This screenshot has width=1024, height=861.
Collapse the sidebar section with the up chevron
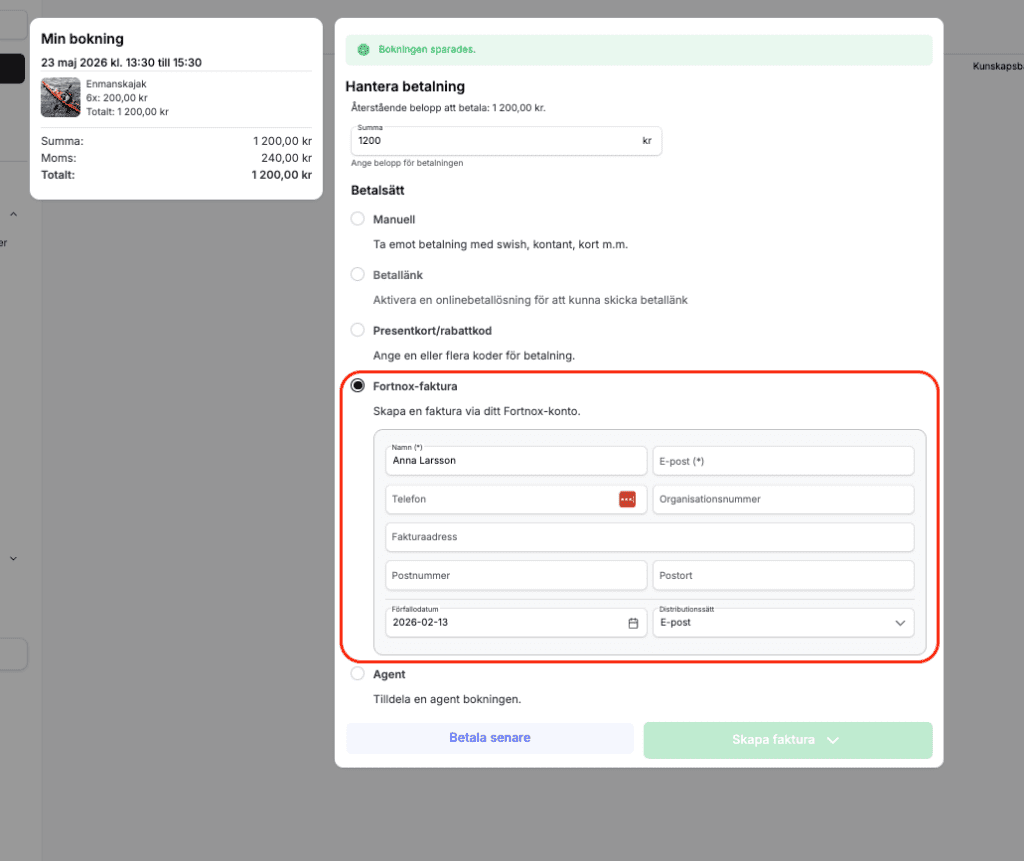point(14,214)
